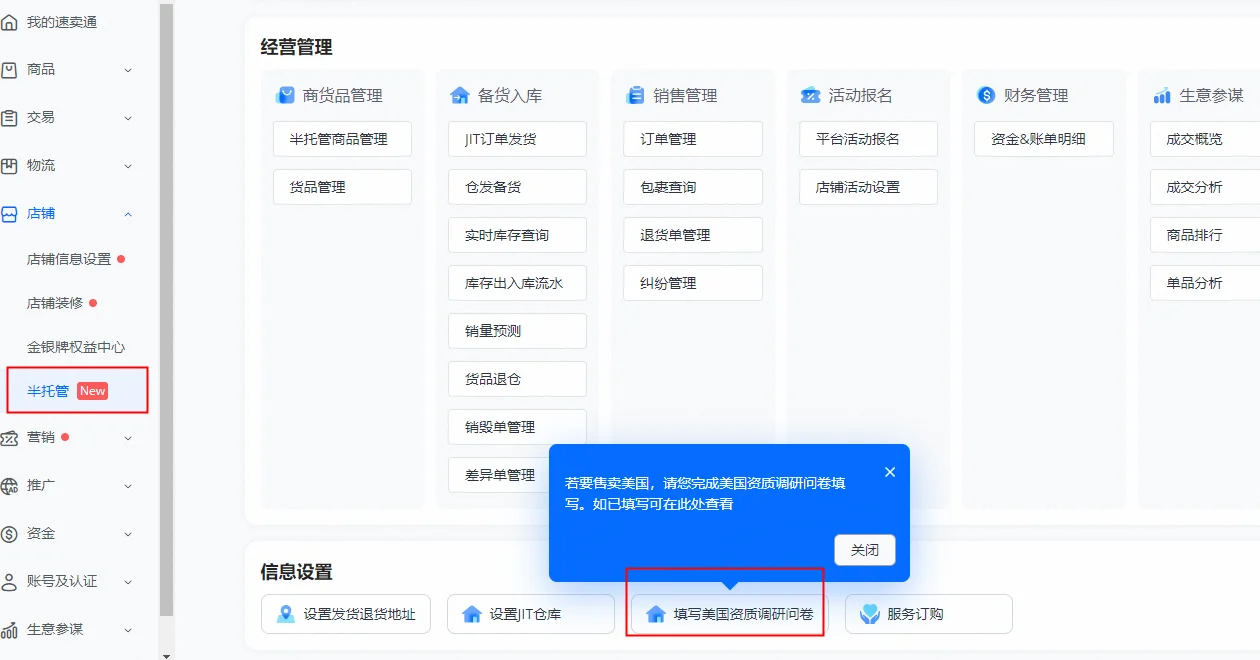Click the 资金 dollar icon
Screen dimensions: 1260x660
[x=9, y=534]
